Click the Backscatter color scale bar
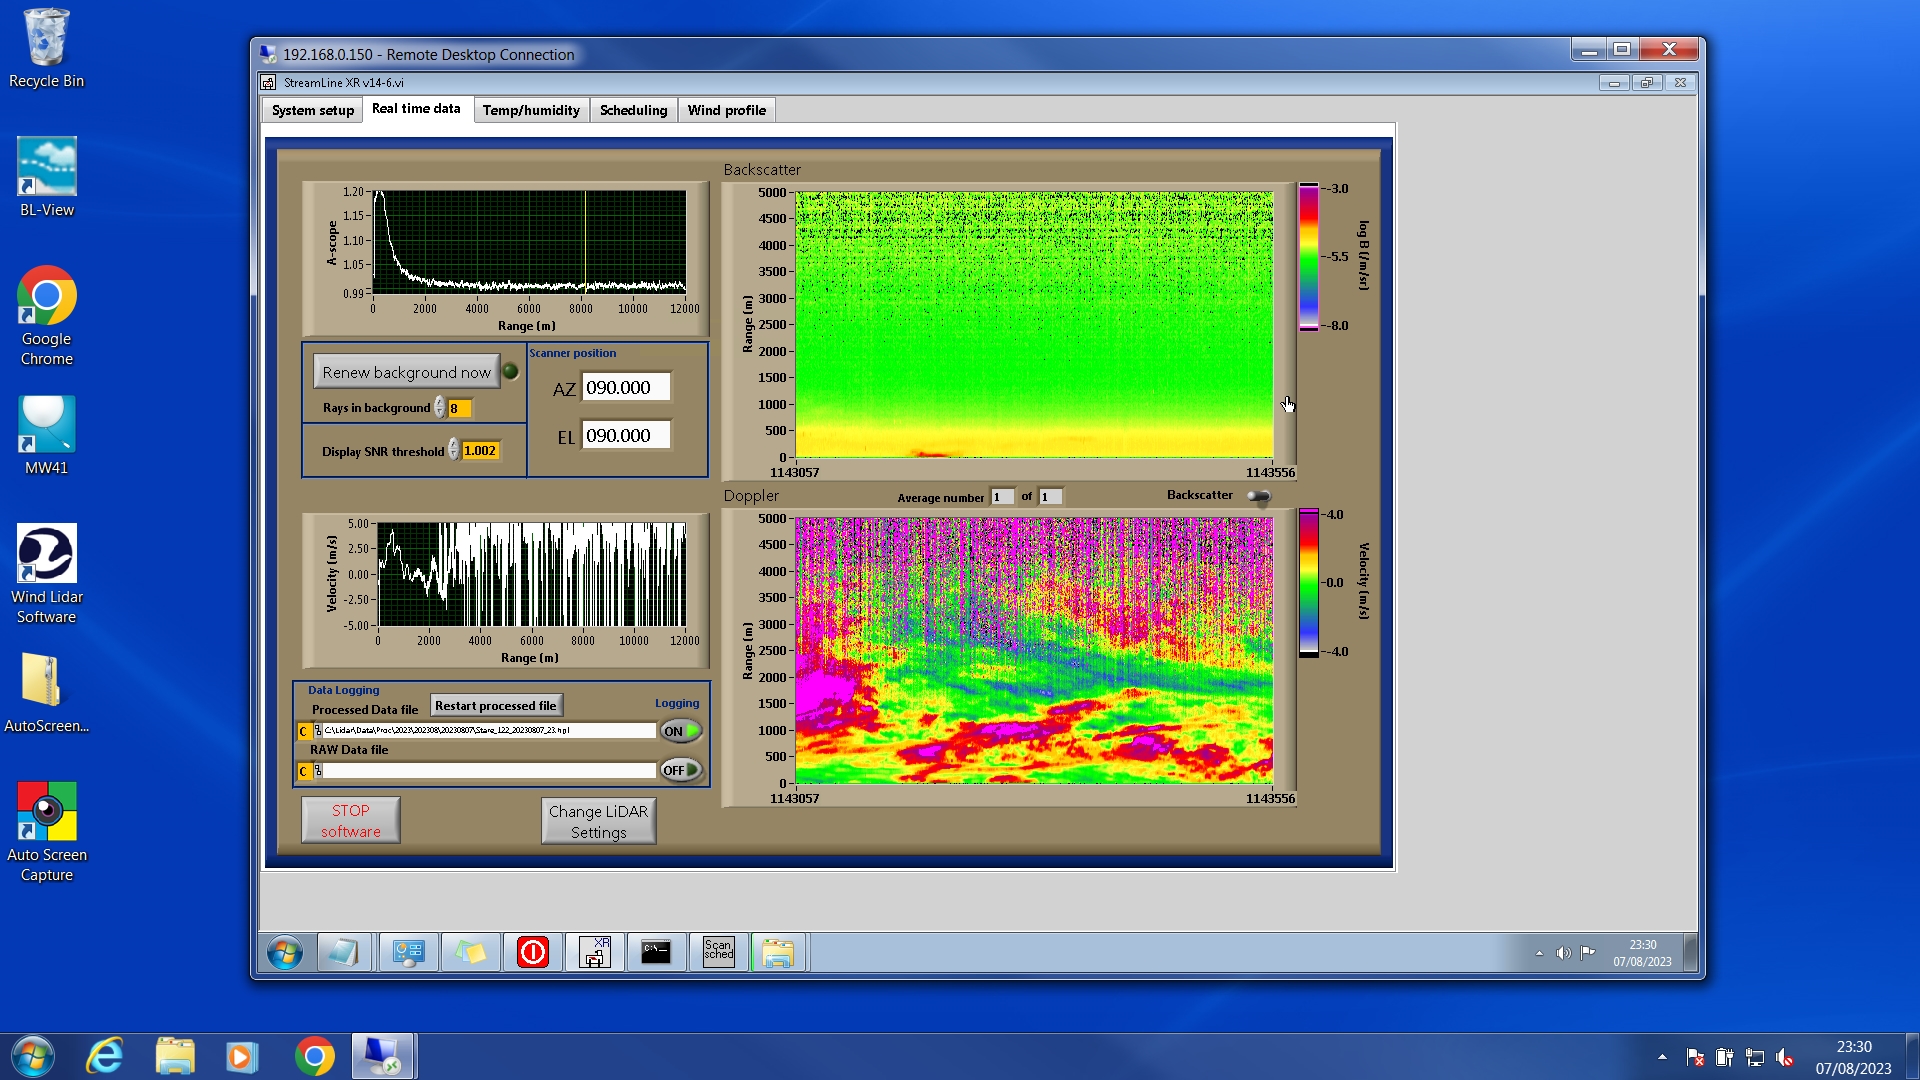The image size is (1920, 1080). pyautogui.click(x=1308, y=257)
